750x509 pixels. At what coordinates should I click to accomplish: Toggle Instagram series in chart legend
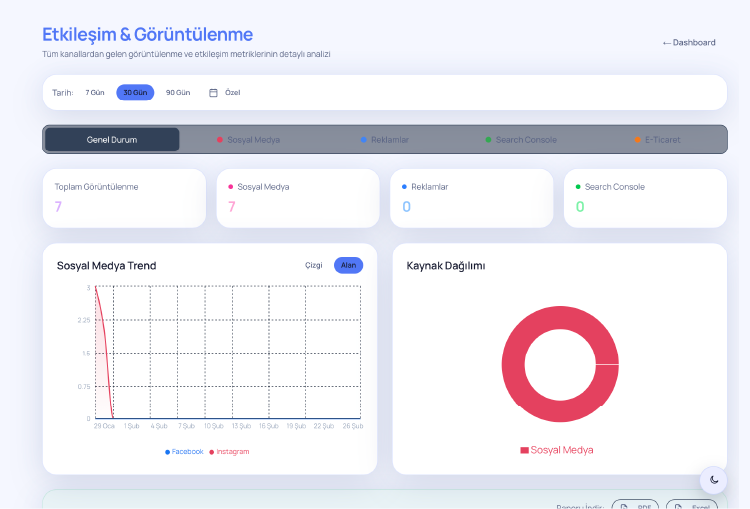tap(229, 452)
